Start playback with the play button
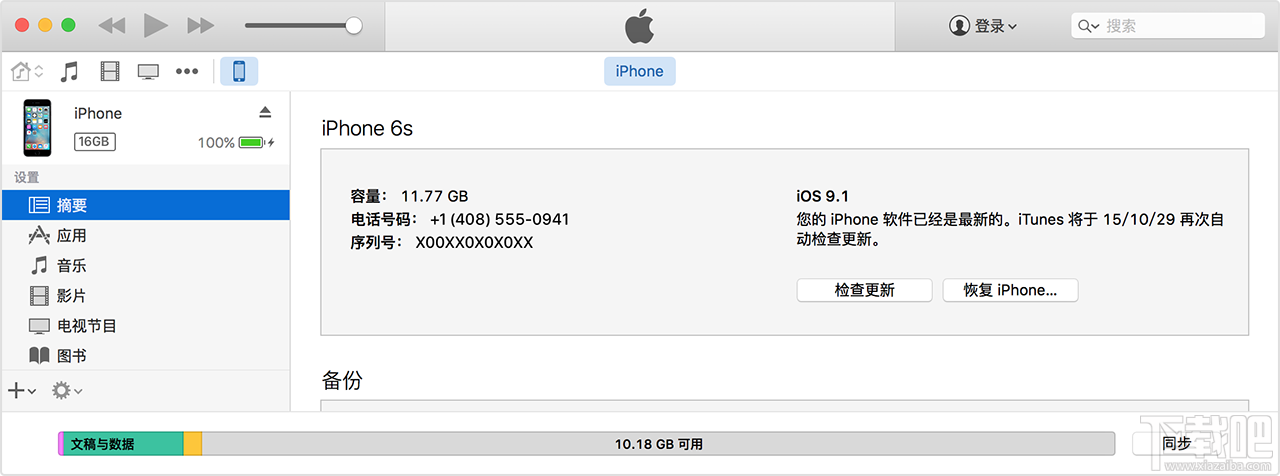The height and width of the screenshot is (476, 1280). click(156, 26)
